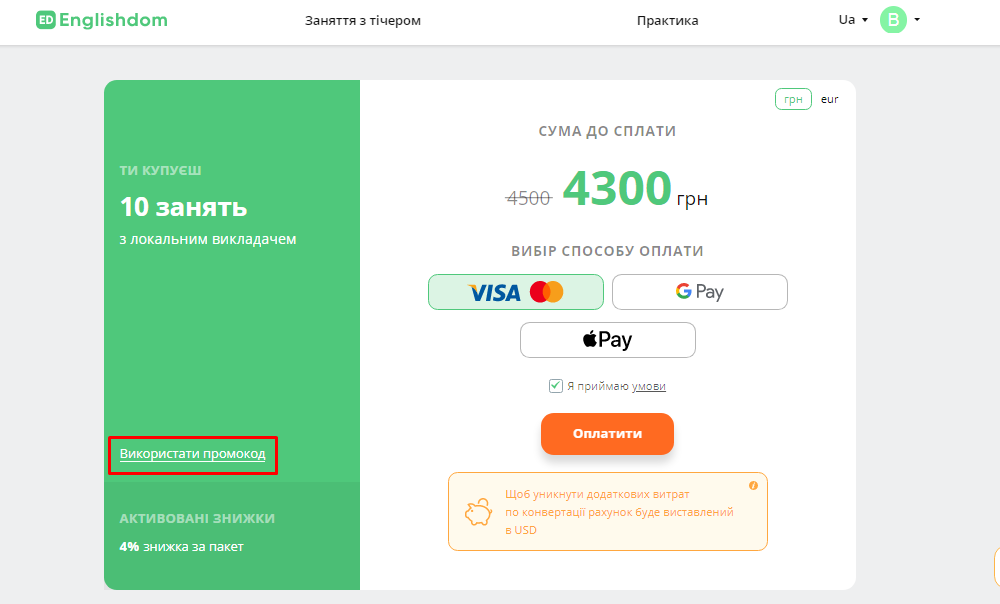Click the Englishdom ED logo icon

pos(45,20)
